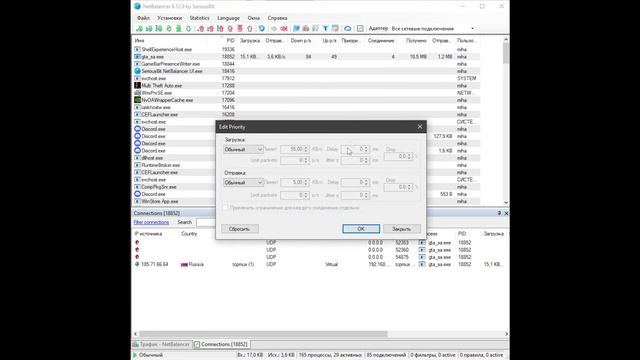Click the first green download priority toolbar icon
Screen dimensions: 640x360
click(x=139, y=29)
